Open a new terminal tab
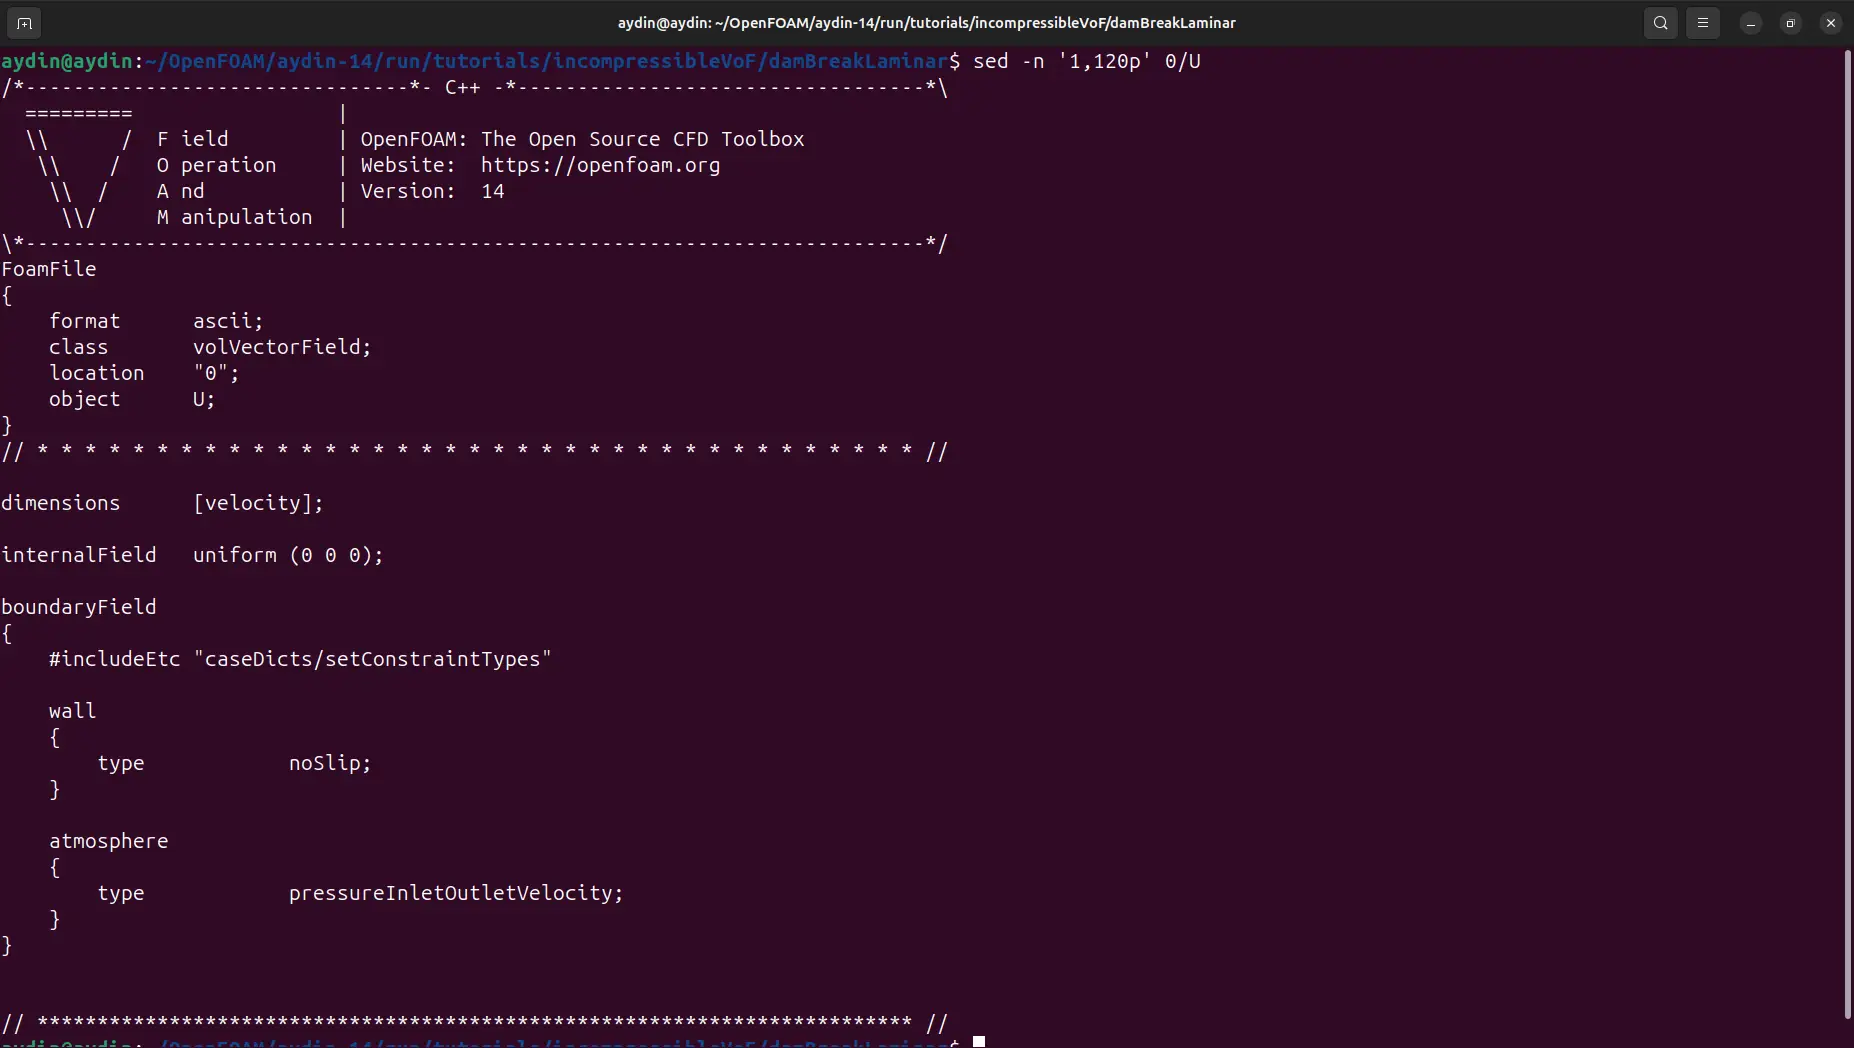The image size is (1854, 1048). pyautogui.click(x=24, y=23)
